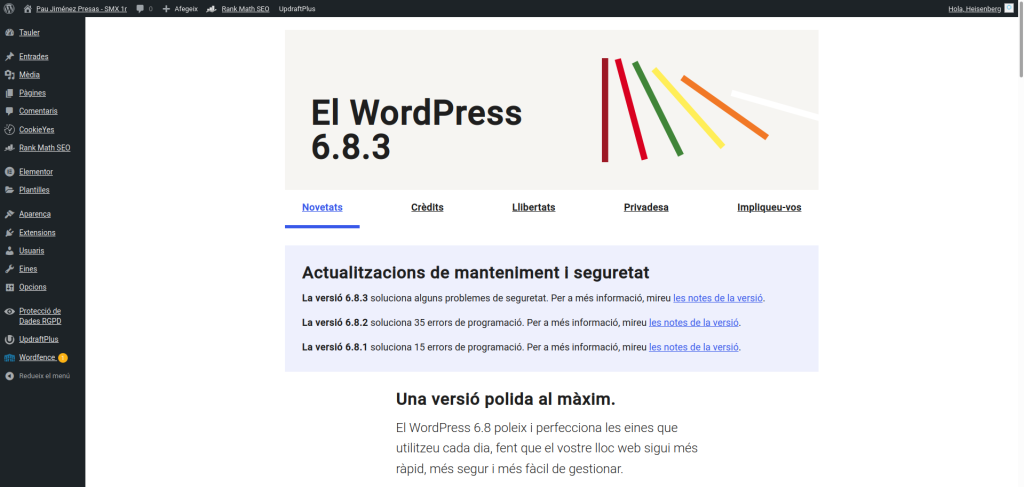Open the 6.8.3 release notes link
Viewport: 1024px width, 487px height.
718,298
